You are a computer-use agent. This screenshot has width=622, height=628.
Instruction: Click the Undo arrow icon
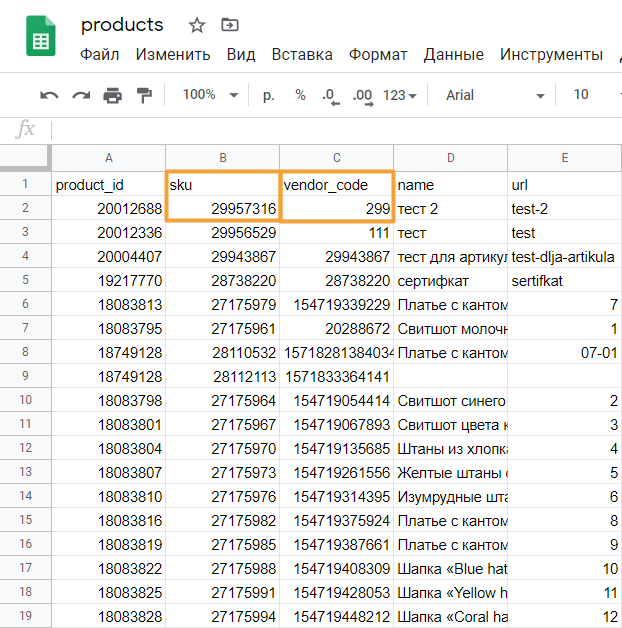[x=49, y=95]
